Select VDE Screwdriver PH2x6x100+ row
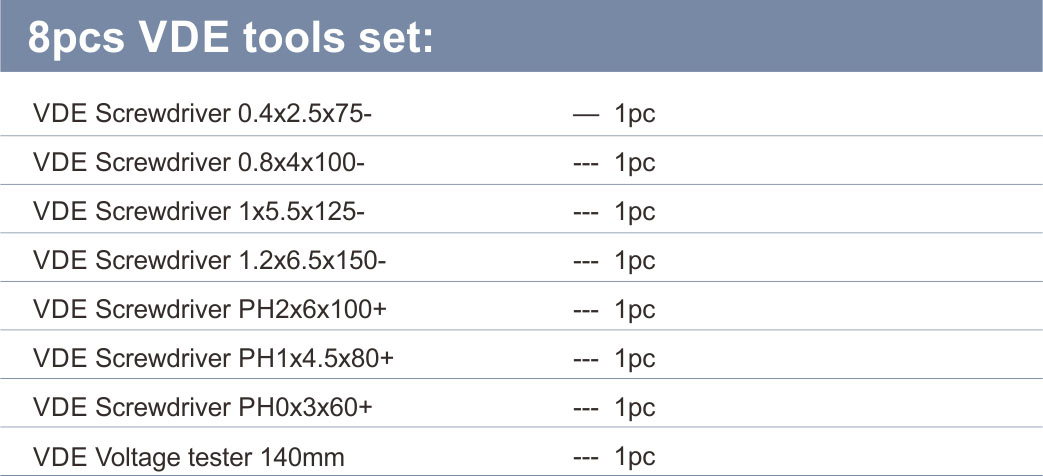Image resolution: width=1043 pixels, height=476 pixels. click(x=522, y=309)
